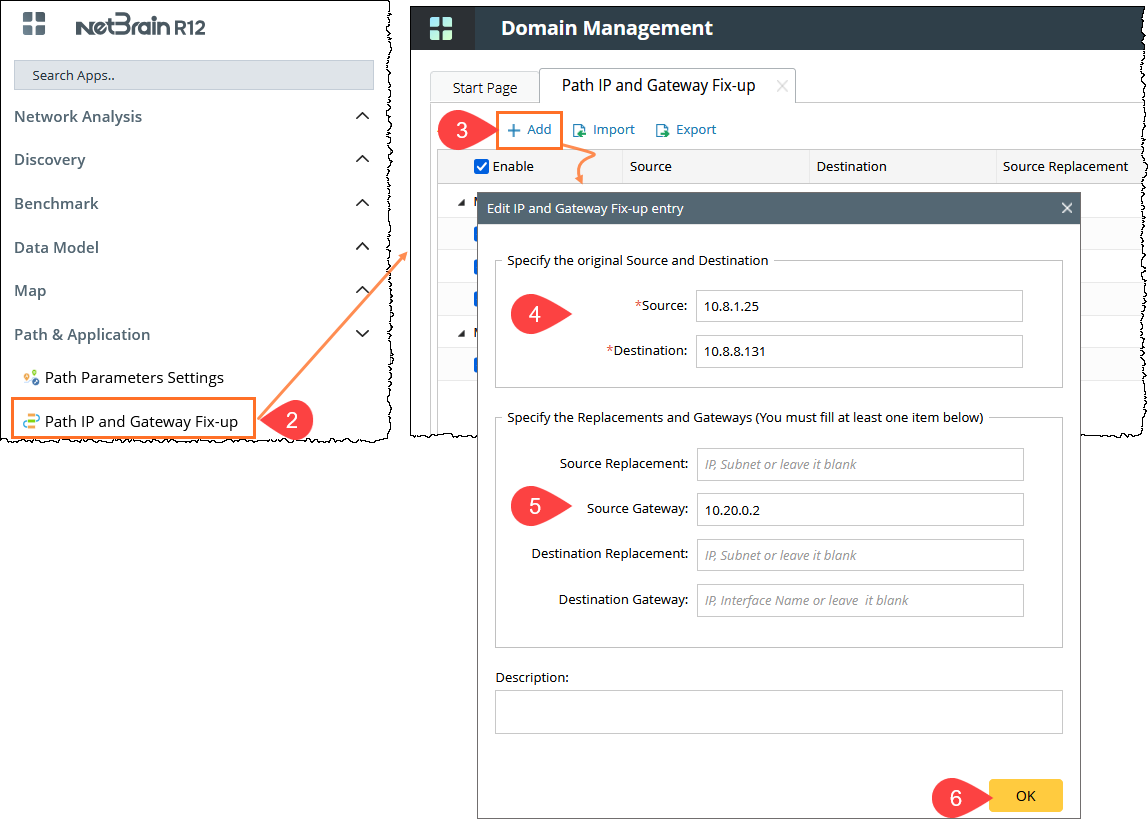The height and width of the screenshot is (819, 1148).
Task: Click the Destination field with 10.8.8.131
Action: coord(859,351)
